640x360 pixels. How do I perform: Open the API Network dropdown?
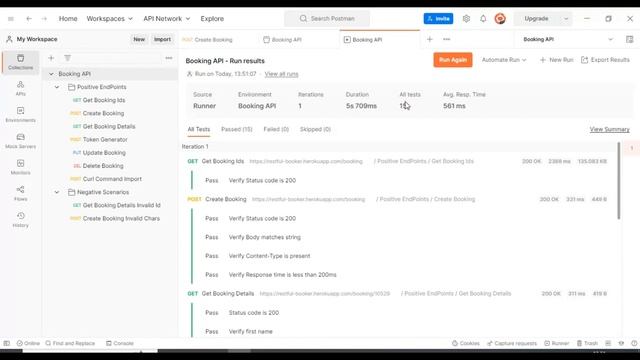point(167,19)
